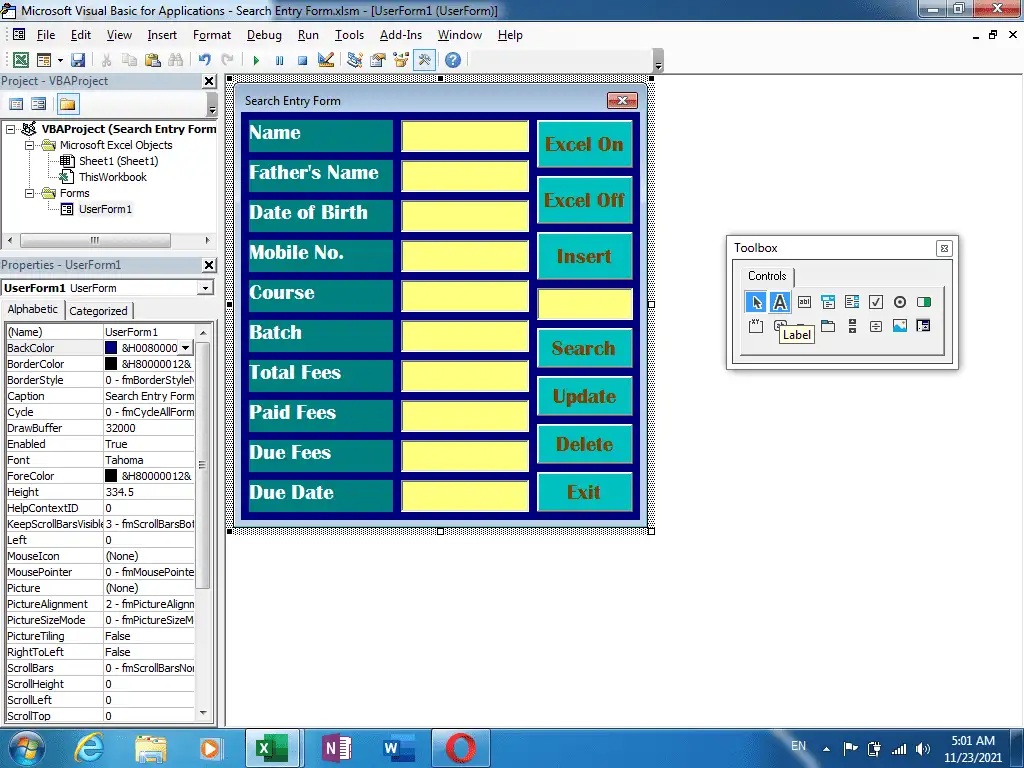
Task: Select Sheet1 (Sheet1) in project tree
Action: (118, 161)
